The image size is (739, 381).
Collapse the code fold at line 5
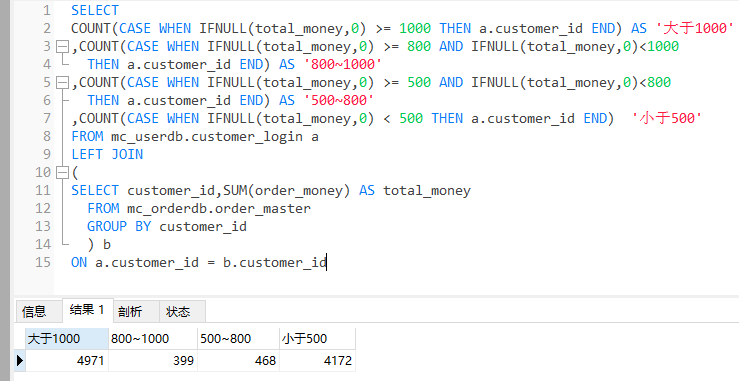click(x=62, y=83)
